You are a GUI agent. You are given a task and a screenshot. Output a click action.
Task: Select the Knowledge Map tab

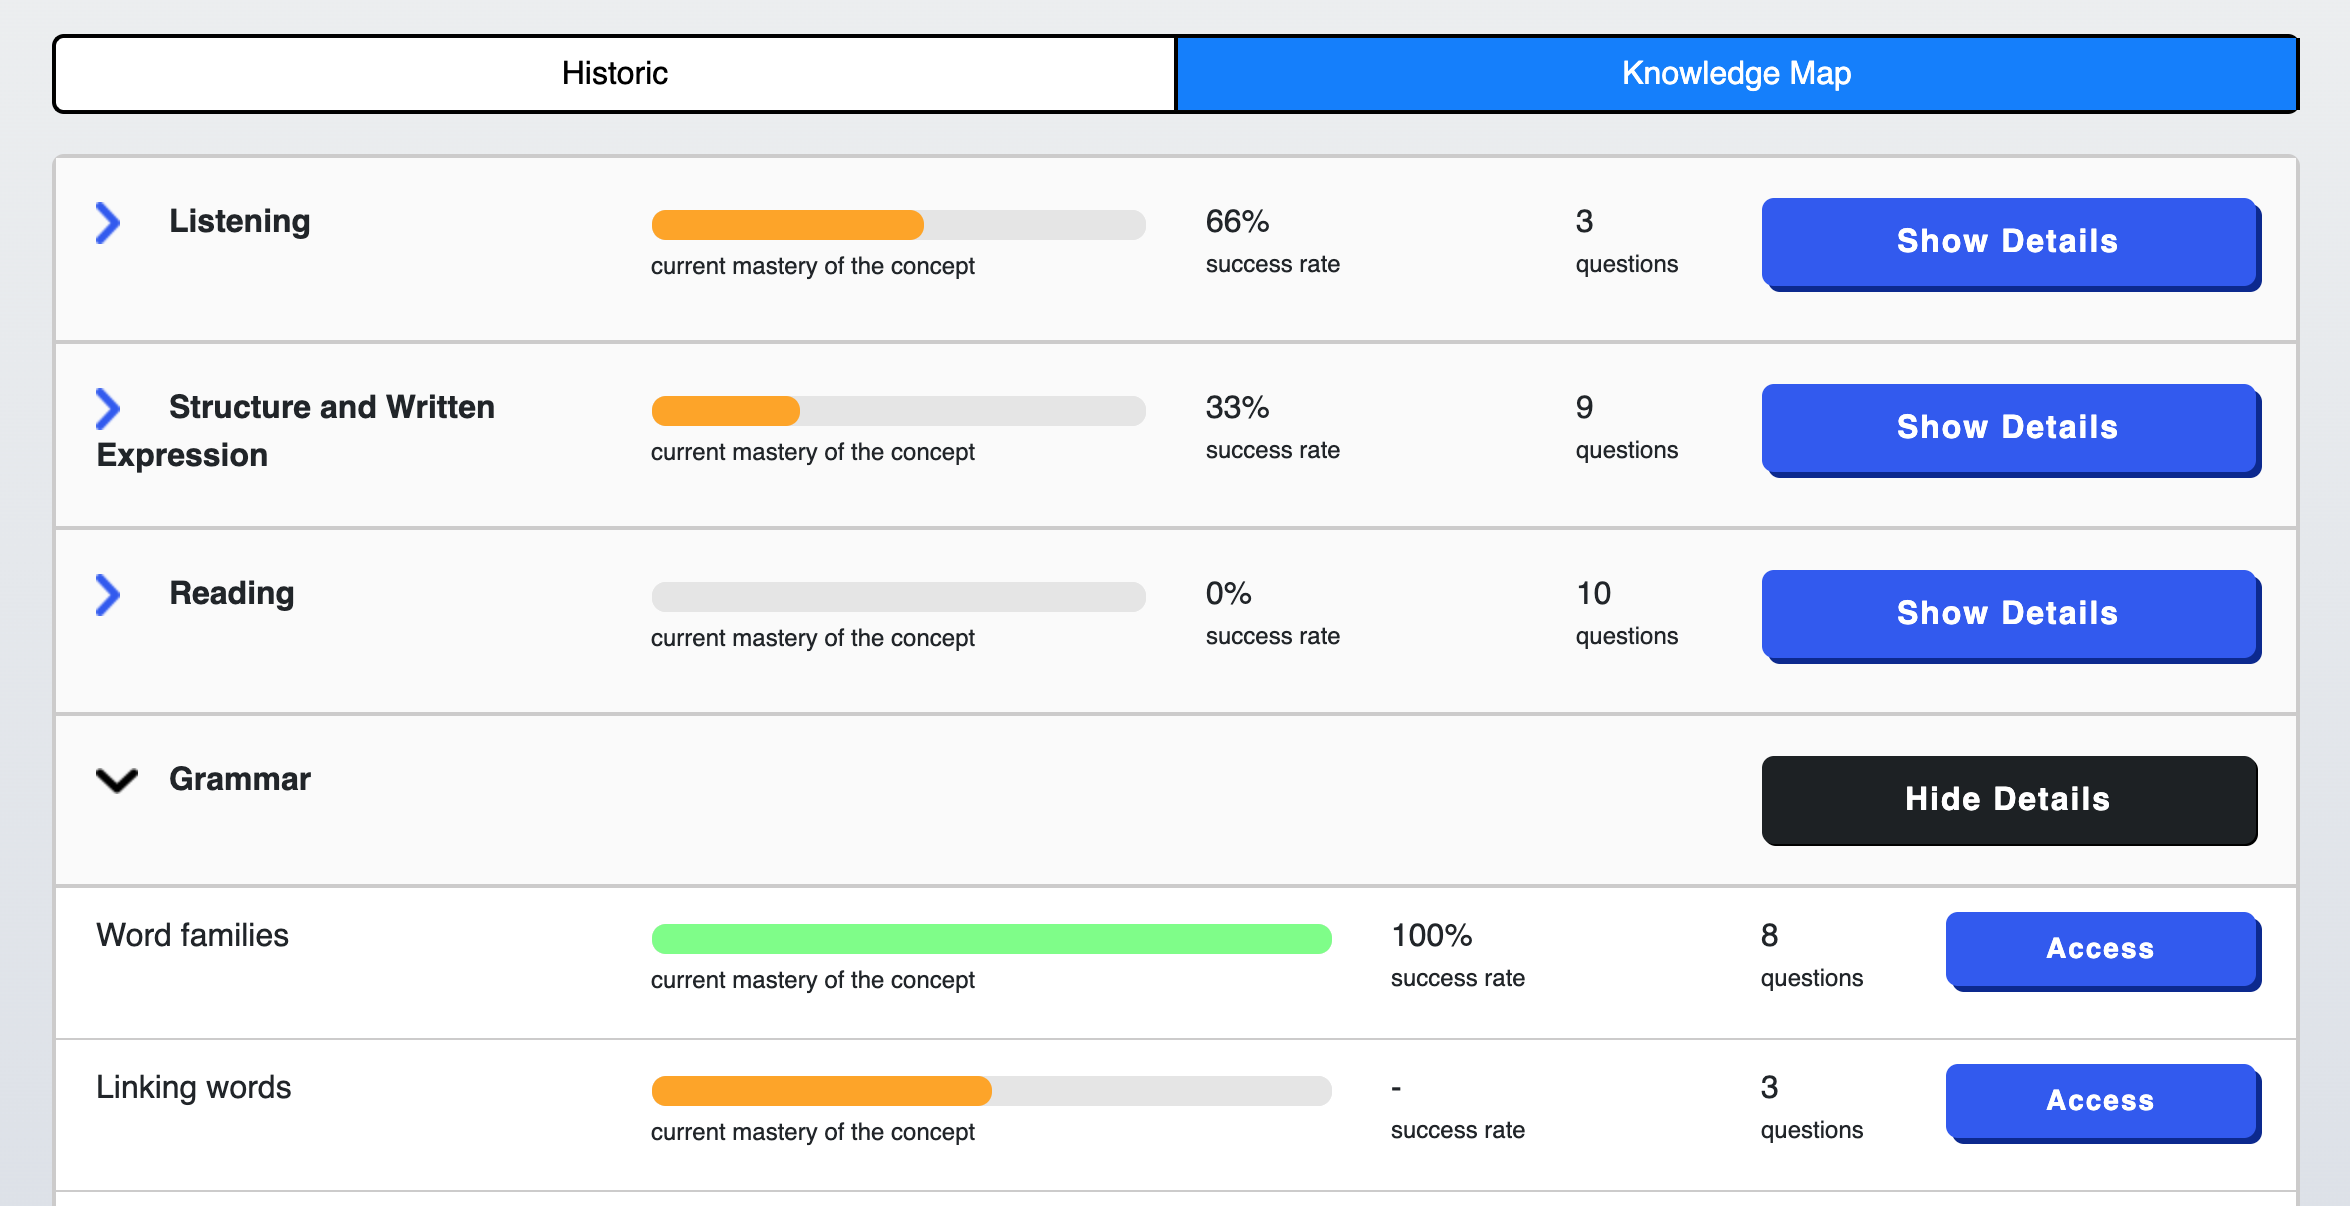[1736, 74]
